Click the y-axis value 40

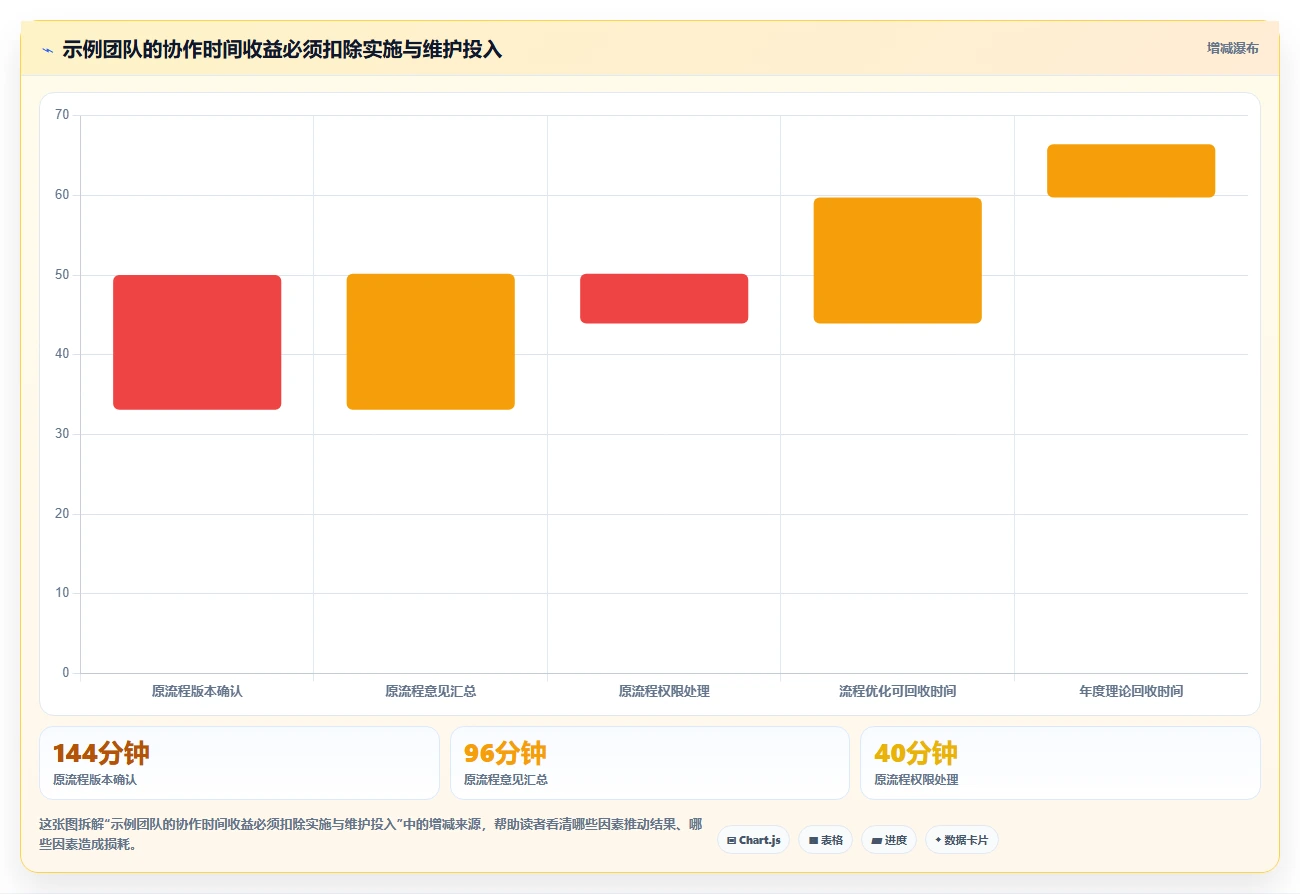point(62,354)
